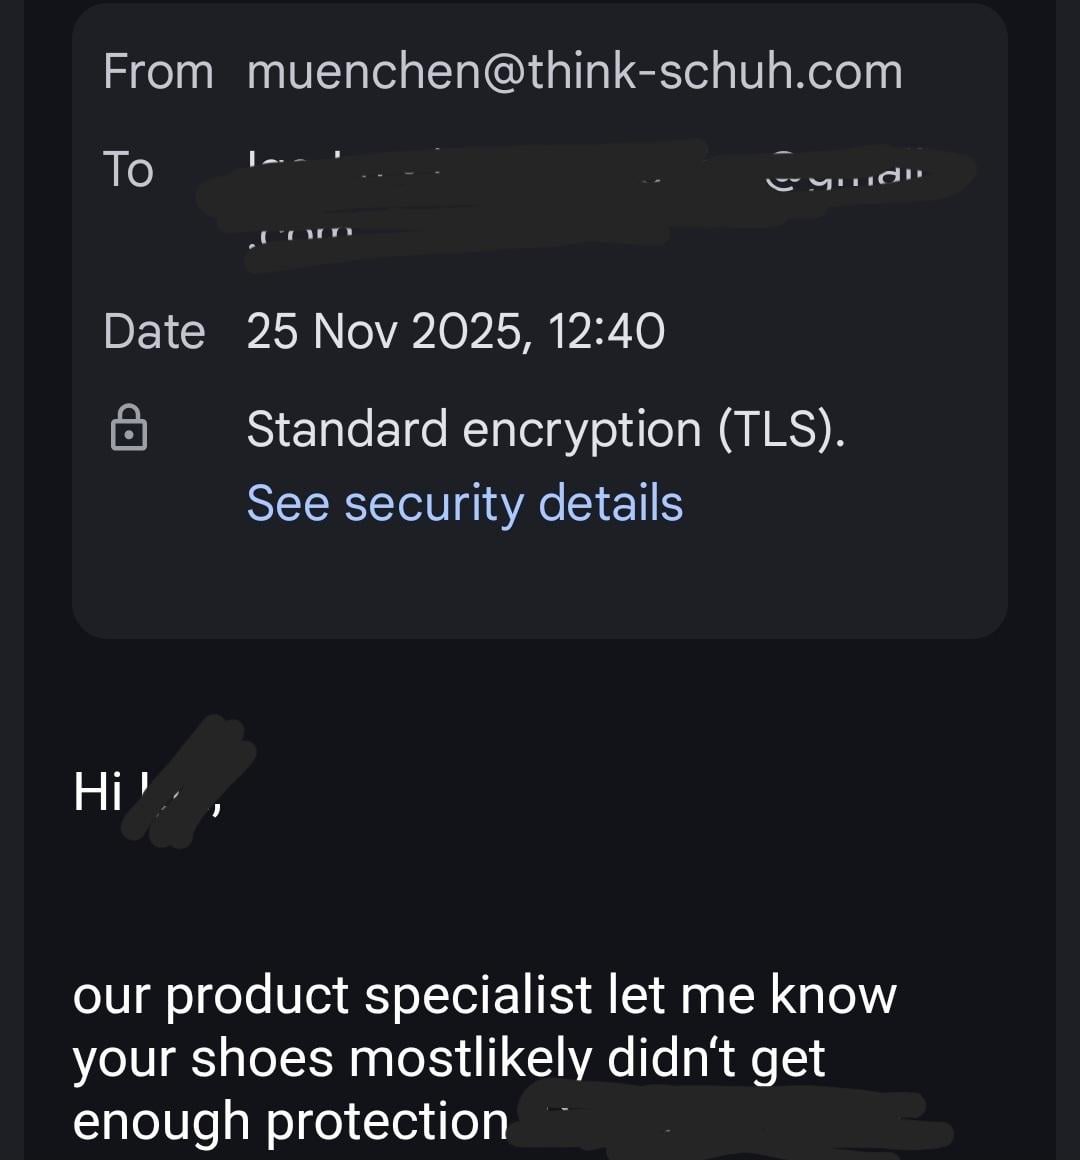Tap the Hi greeting in the message
This screenshot has height=1160, width=1080.
tap(97, 792)
